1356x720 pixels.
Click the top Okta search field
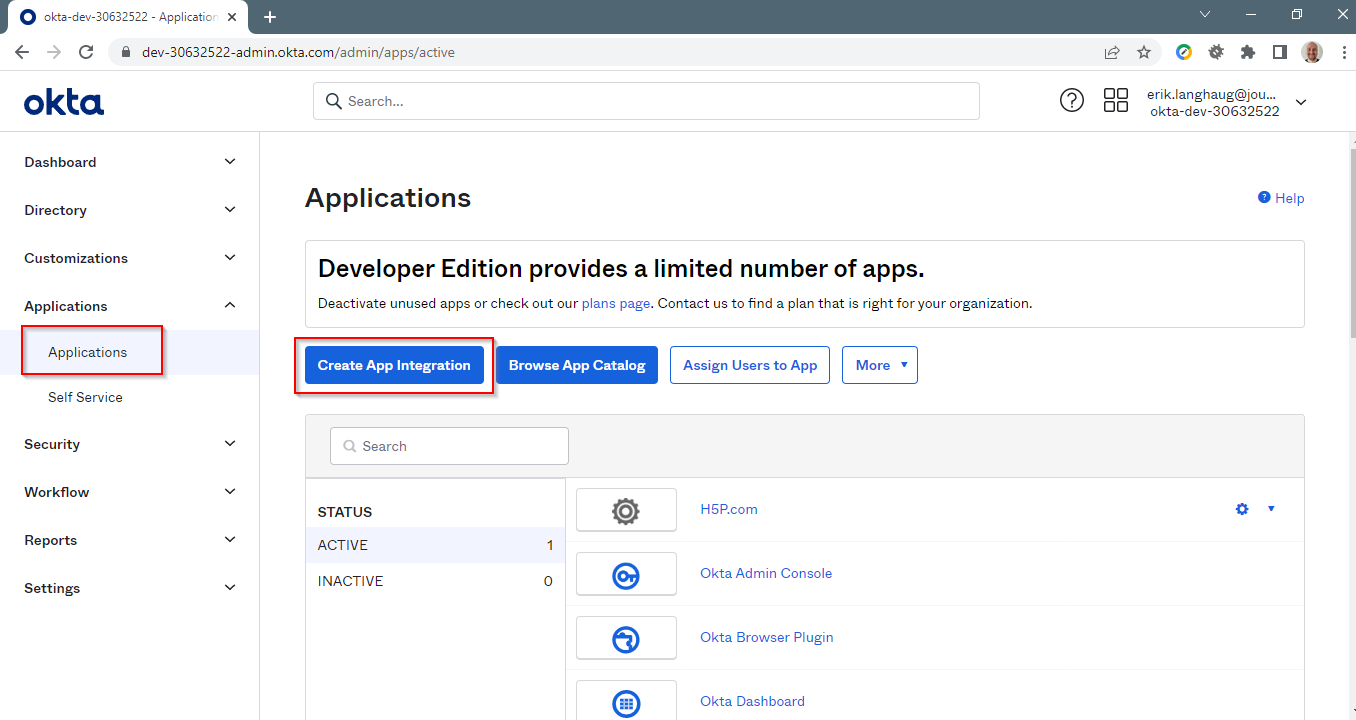[x=646, y=101]
